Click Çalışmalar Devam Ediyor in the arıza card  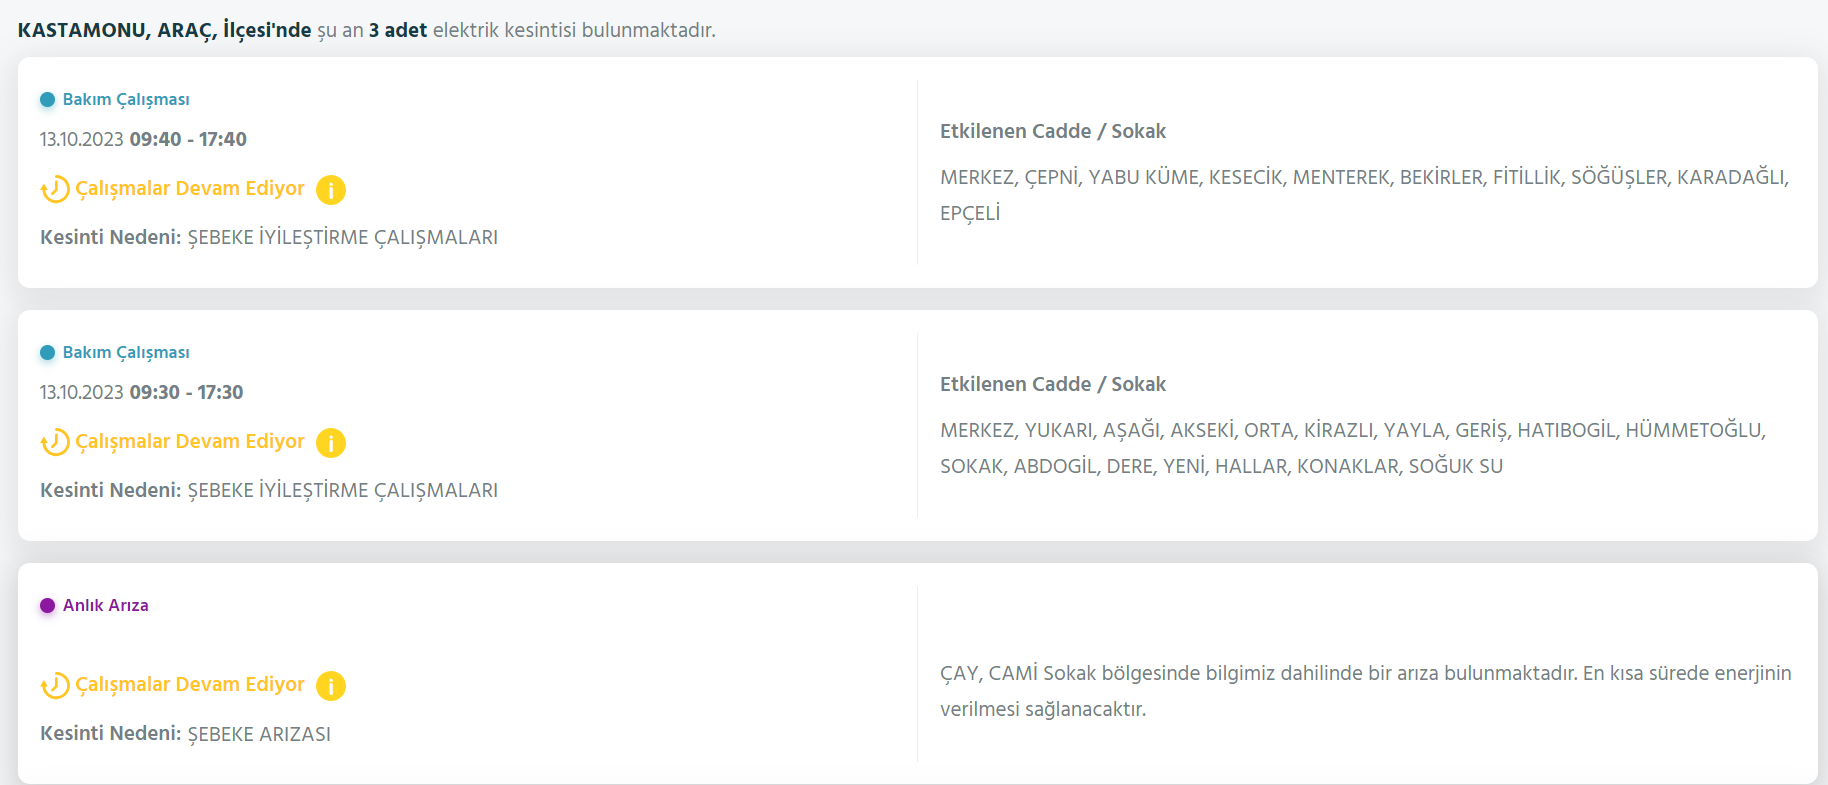coord(190,684)
